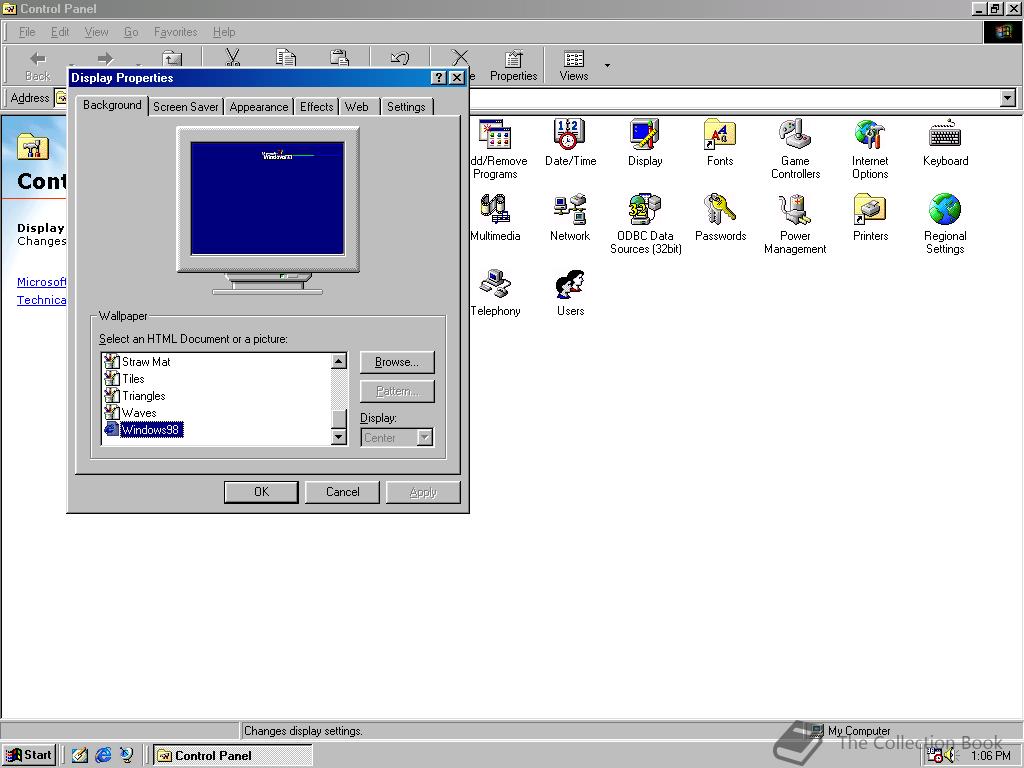Click Cancel in Display Properties
This screenshot has width=1024, height=768.
coord(342,492)
